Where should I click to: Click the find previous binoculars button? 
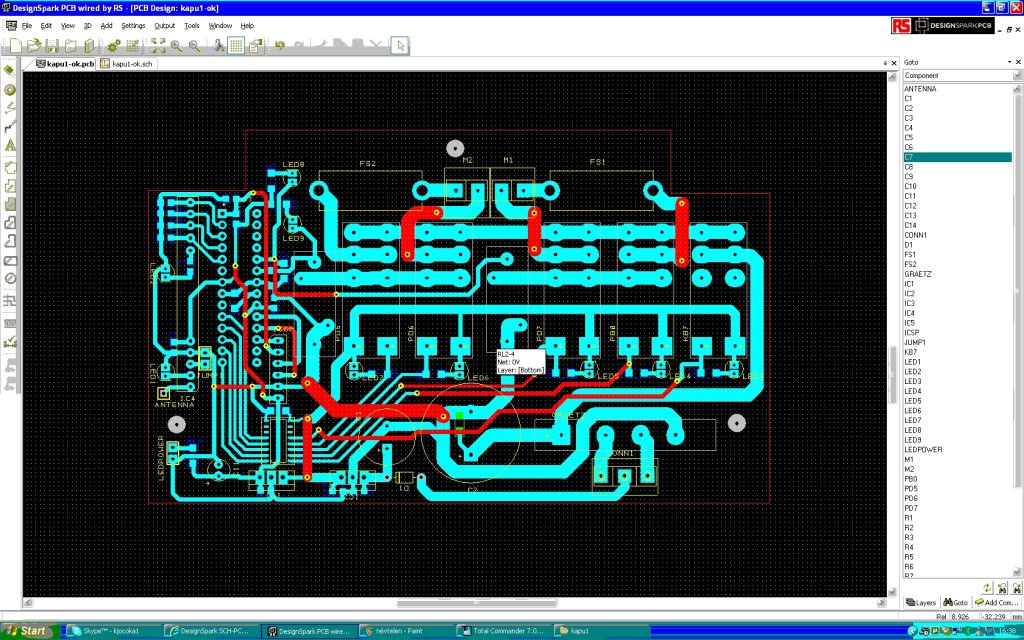[1002, 588]
